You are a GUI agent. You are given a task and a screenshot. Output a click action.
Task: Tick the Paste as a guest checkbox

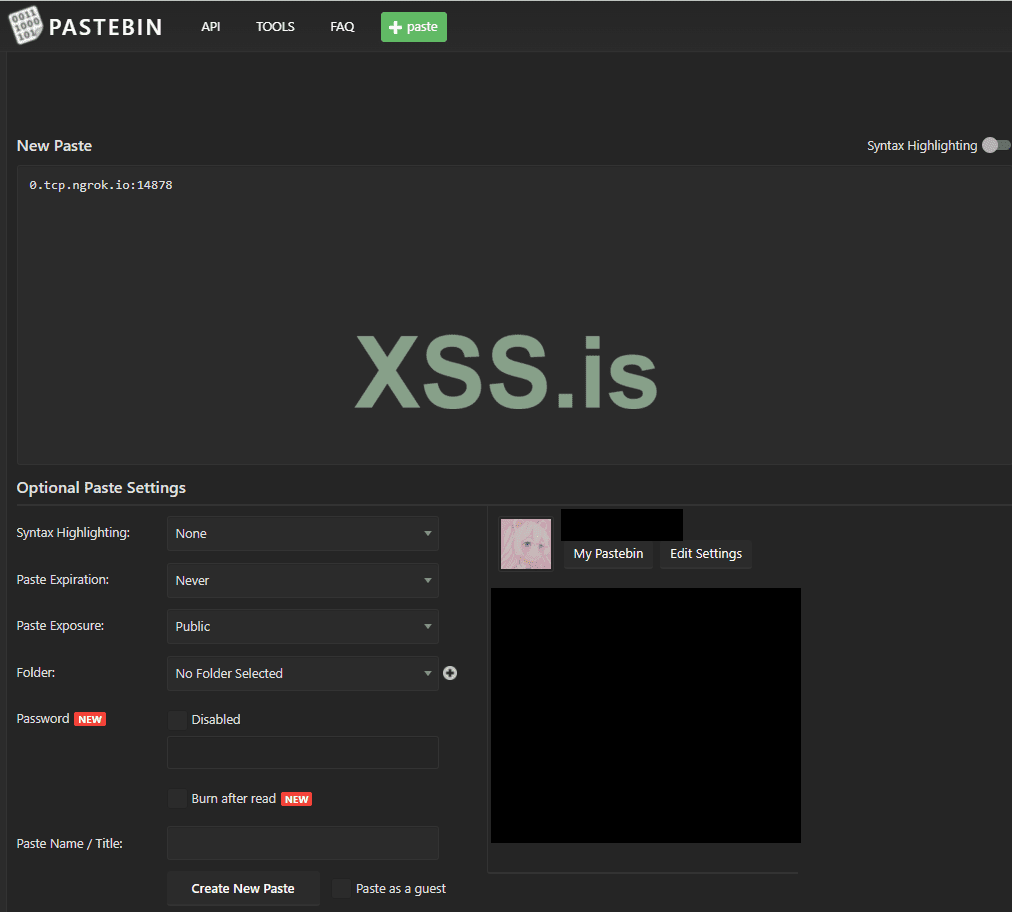point(341,888)
